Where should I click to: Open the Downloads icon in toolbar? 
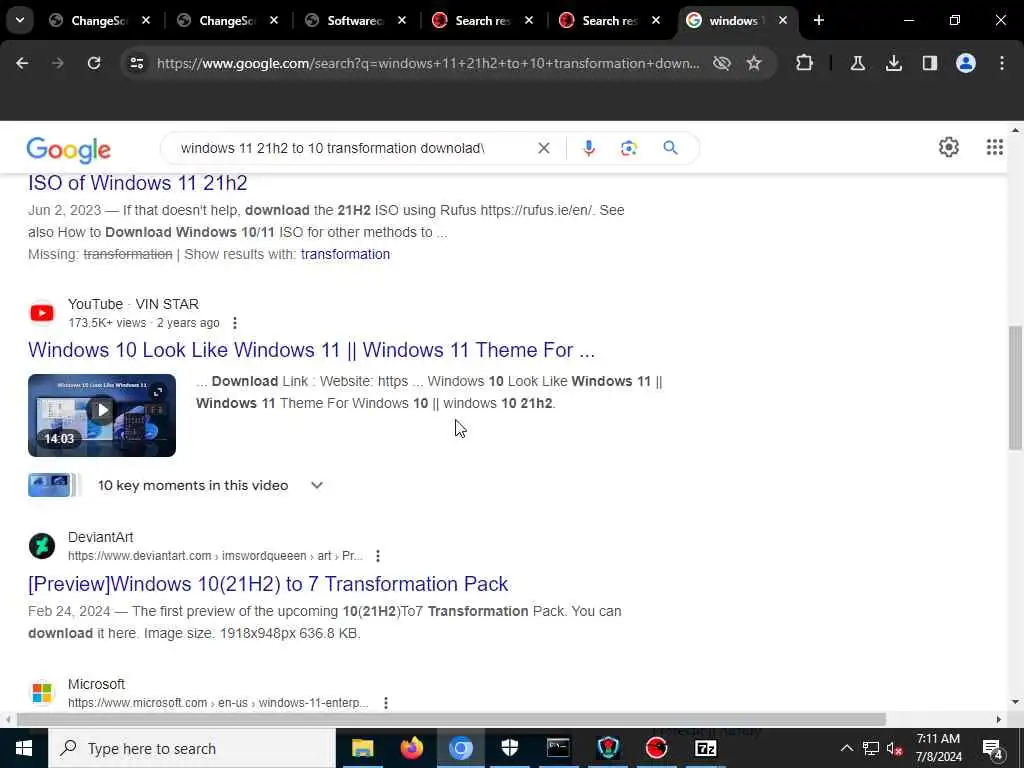tap(894, 63)
